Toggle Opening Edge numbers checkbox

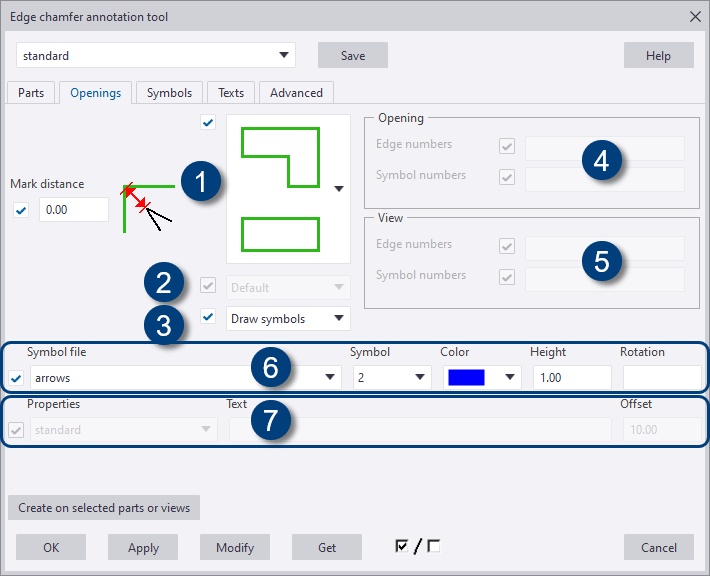[x=507, y=146]
